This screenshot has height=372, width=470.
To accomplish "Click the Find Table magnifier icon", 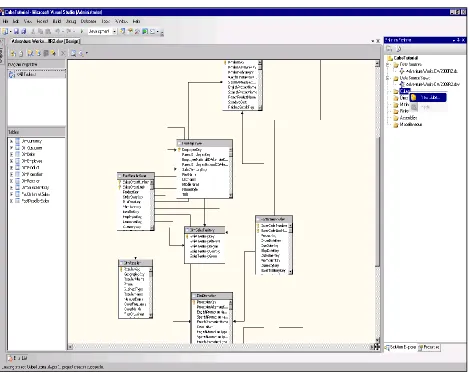I will click(x=73, y=53).
